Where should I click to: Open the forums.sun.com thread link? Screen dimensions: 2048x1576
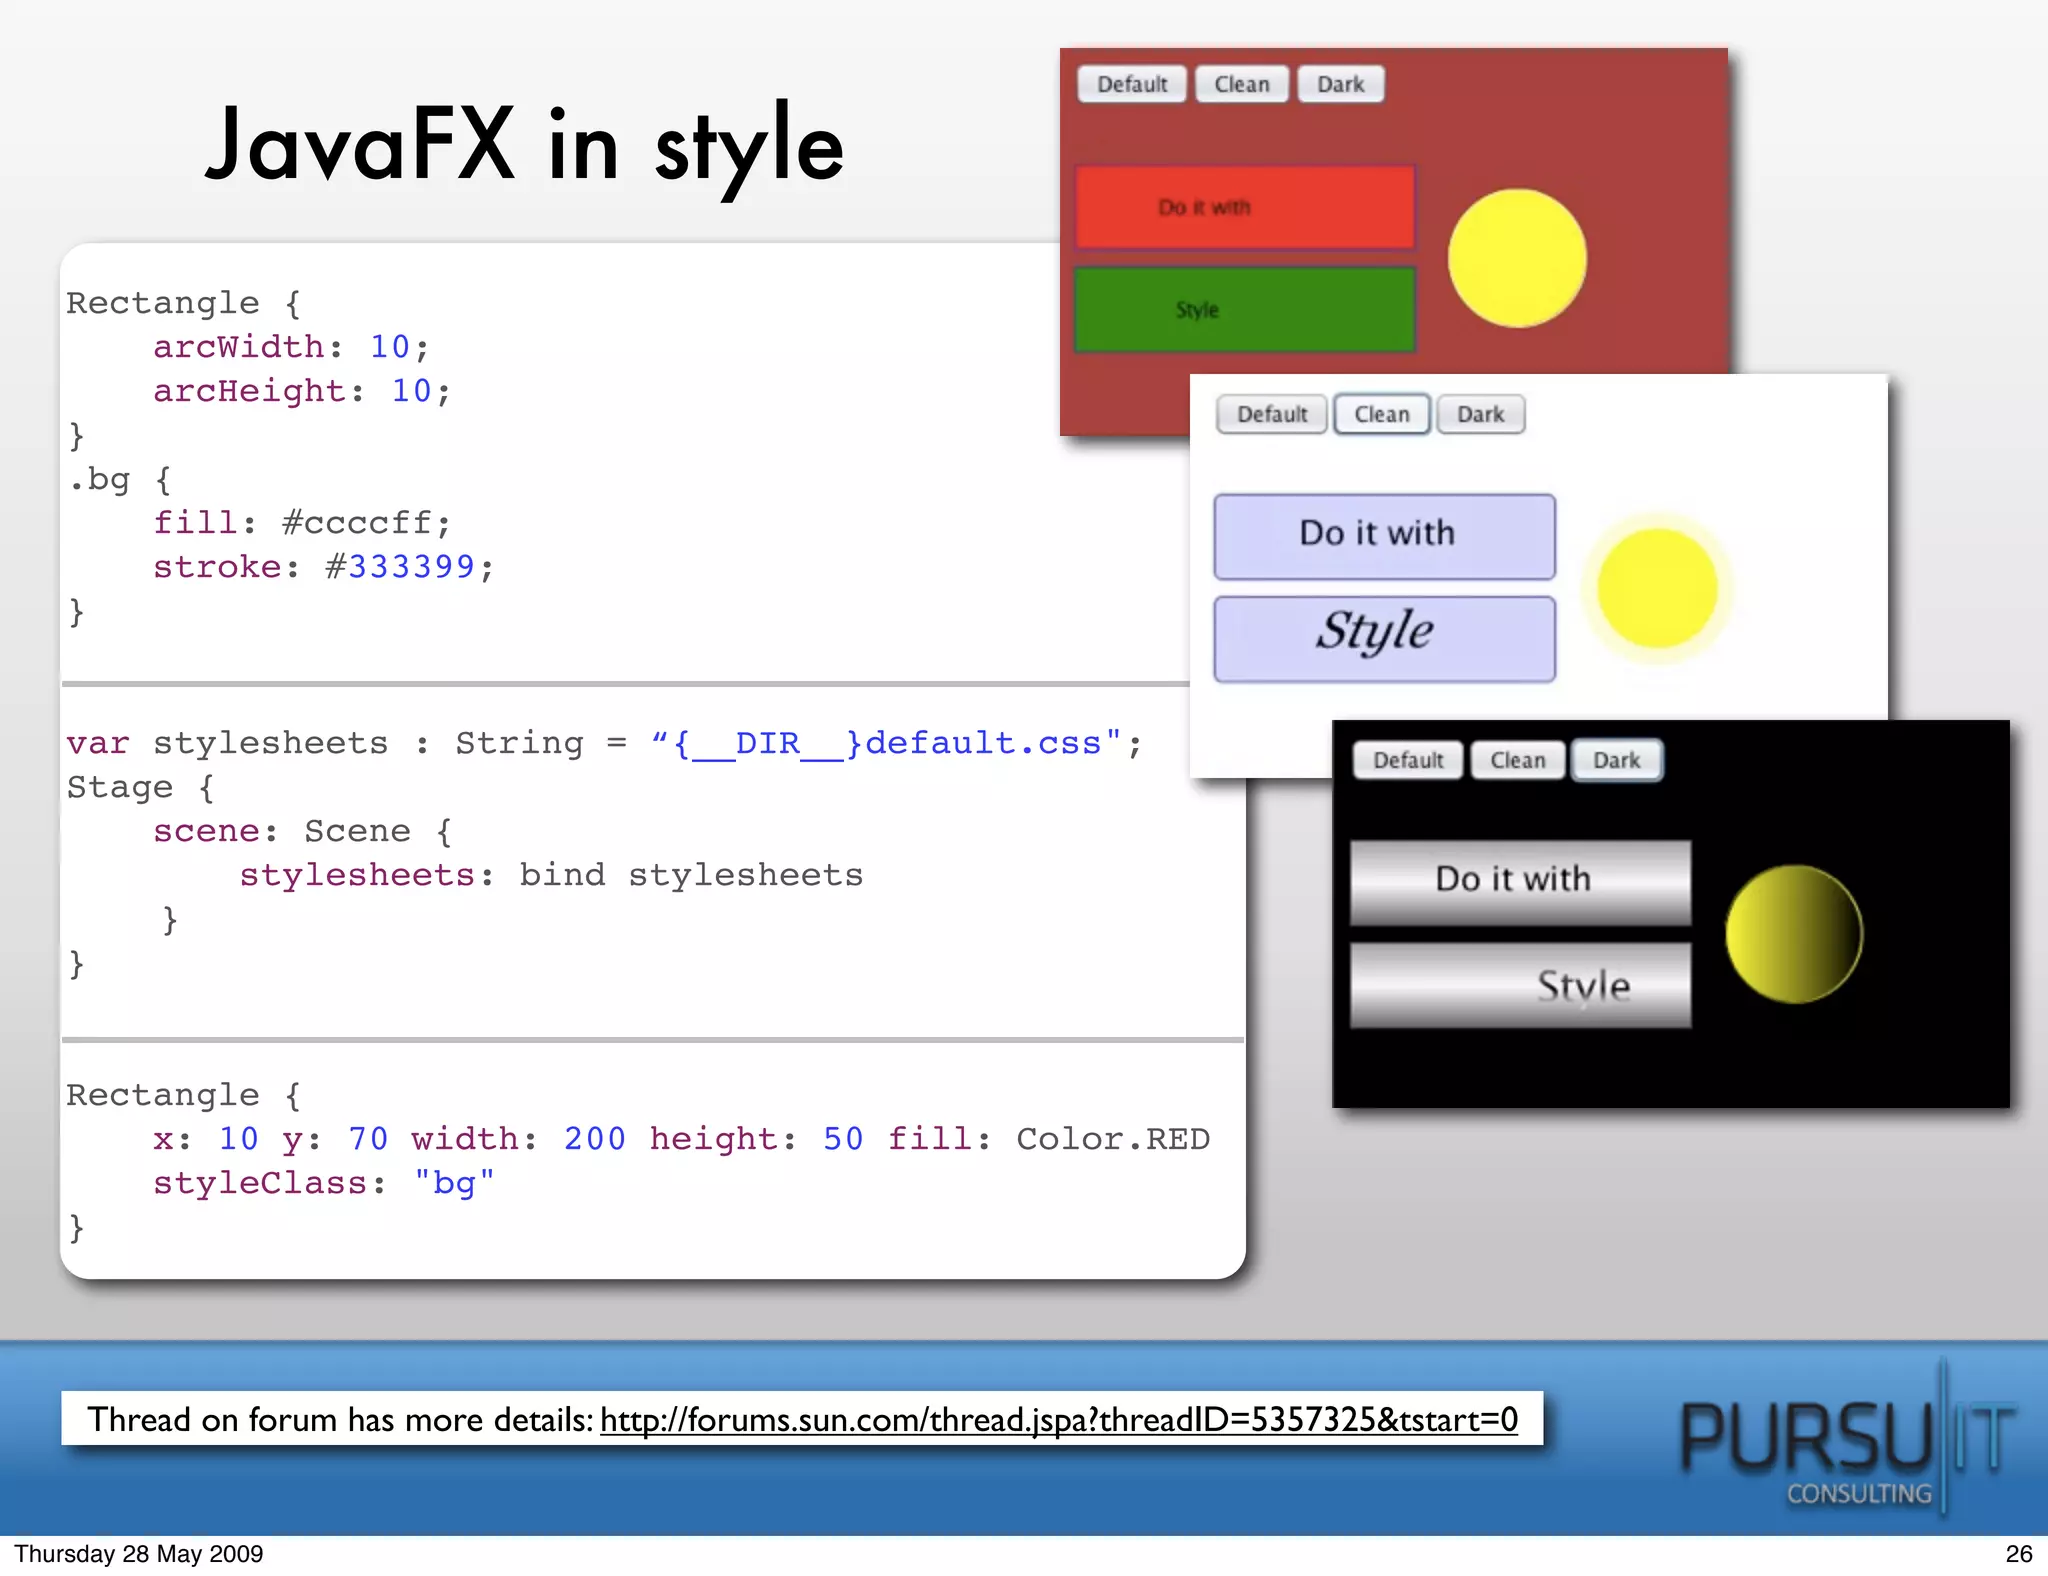point(1059,1420)
